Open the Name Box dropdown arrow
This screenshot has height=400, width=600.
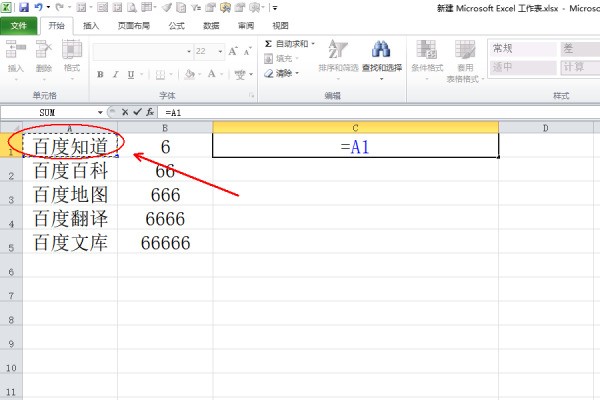pyautogui.click(x=100, y=113)
